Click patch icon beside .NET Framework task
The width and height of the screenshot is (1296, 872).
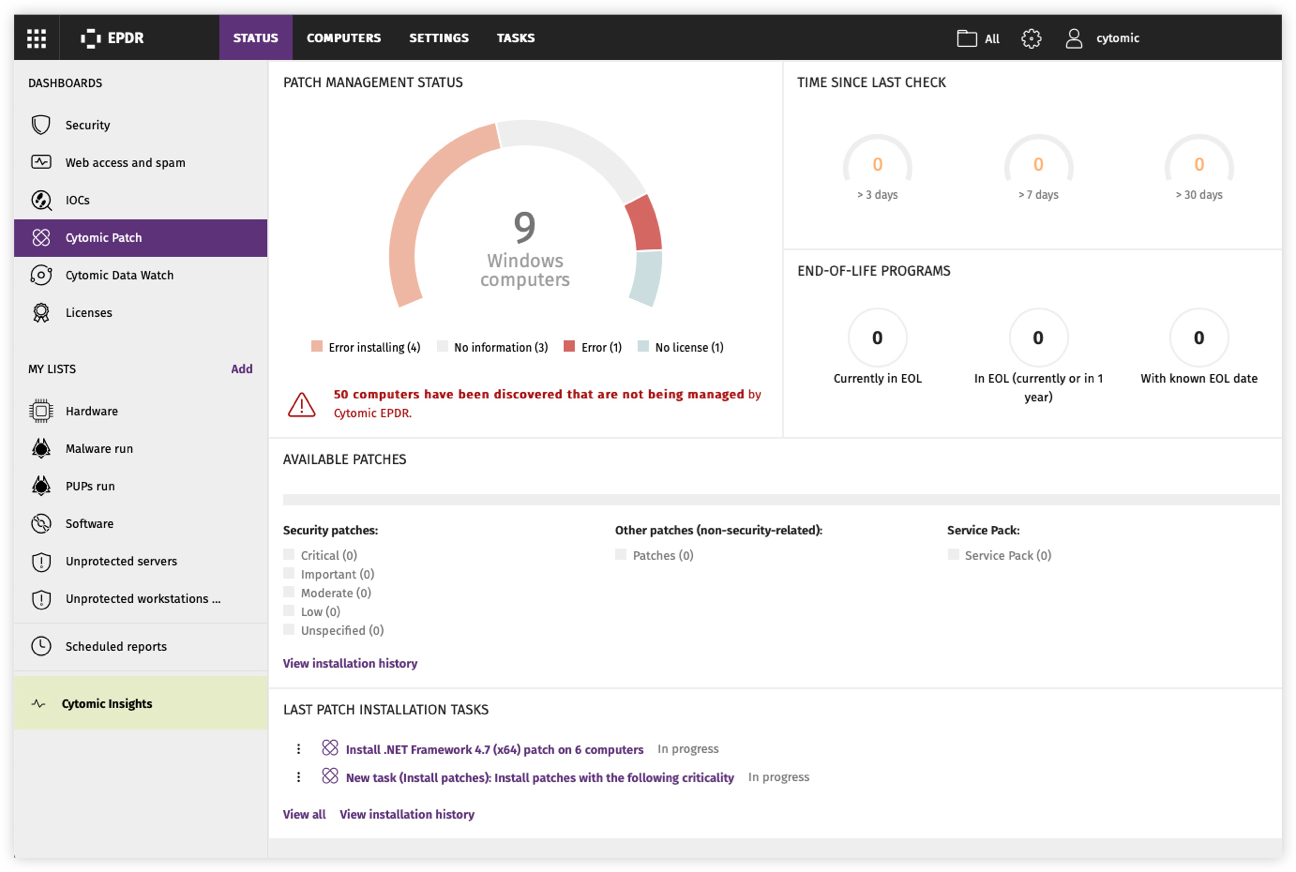click(x=330, y=748)
